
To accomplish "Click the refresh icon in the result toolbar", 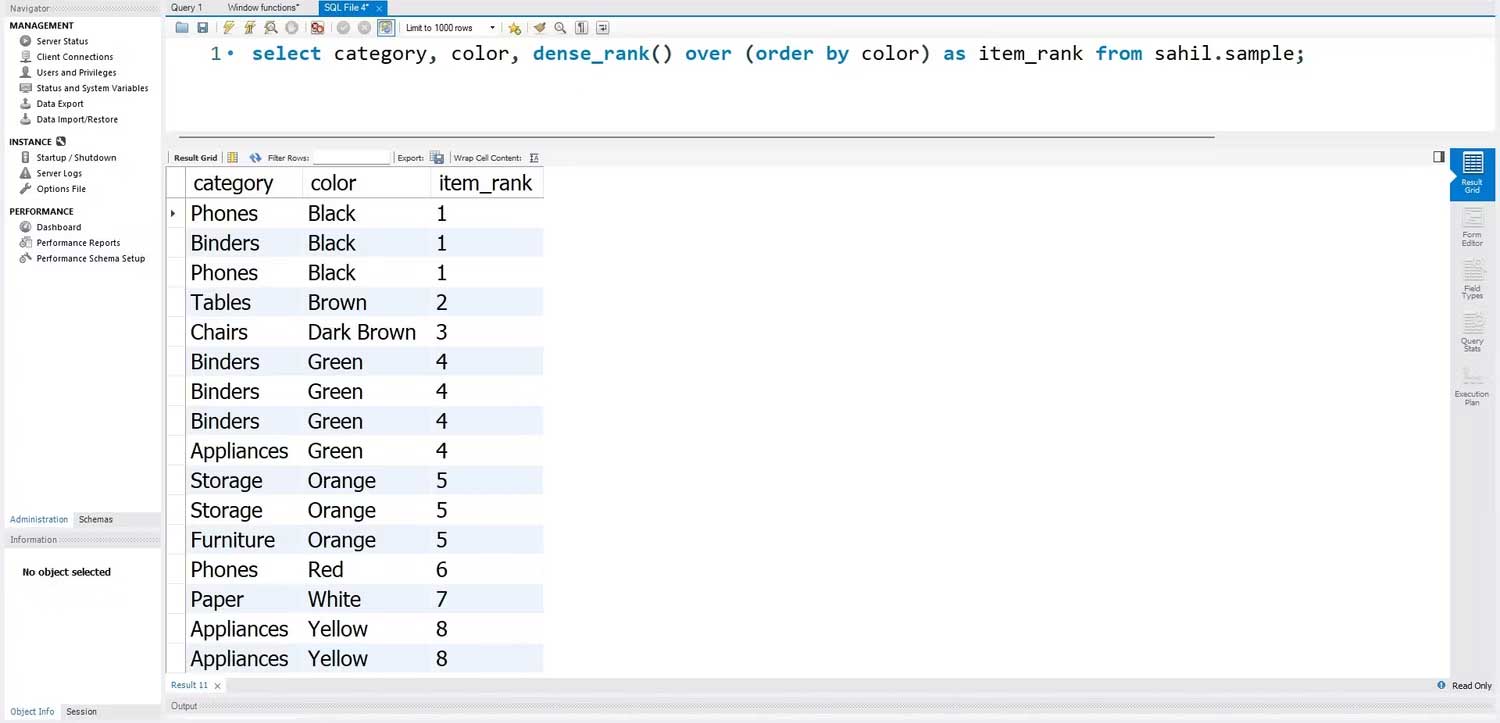I will pos(255,158).
